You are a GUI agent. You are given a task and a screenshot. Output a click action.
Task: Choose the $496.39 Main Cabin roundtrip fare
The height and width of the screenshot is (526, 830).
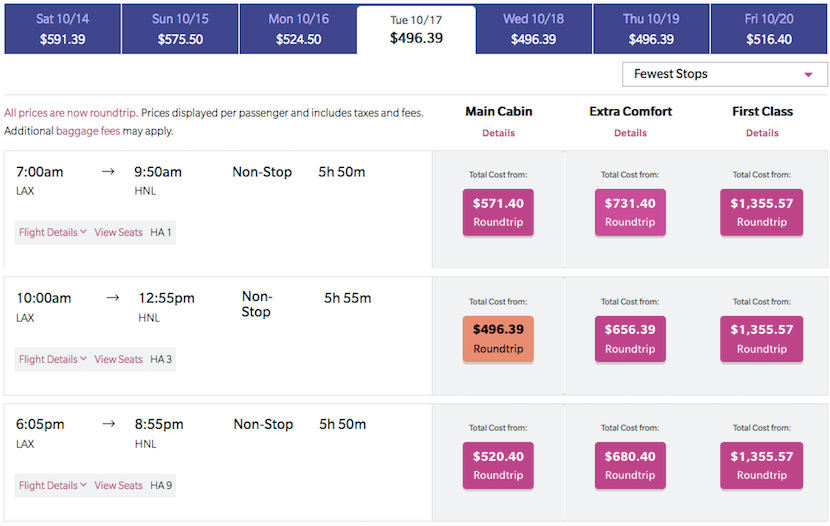(498, 338)
